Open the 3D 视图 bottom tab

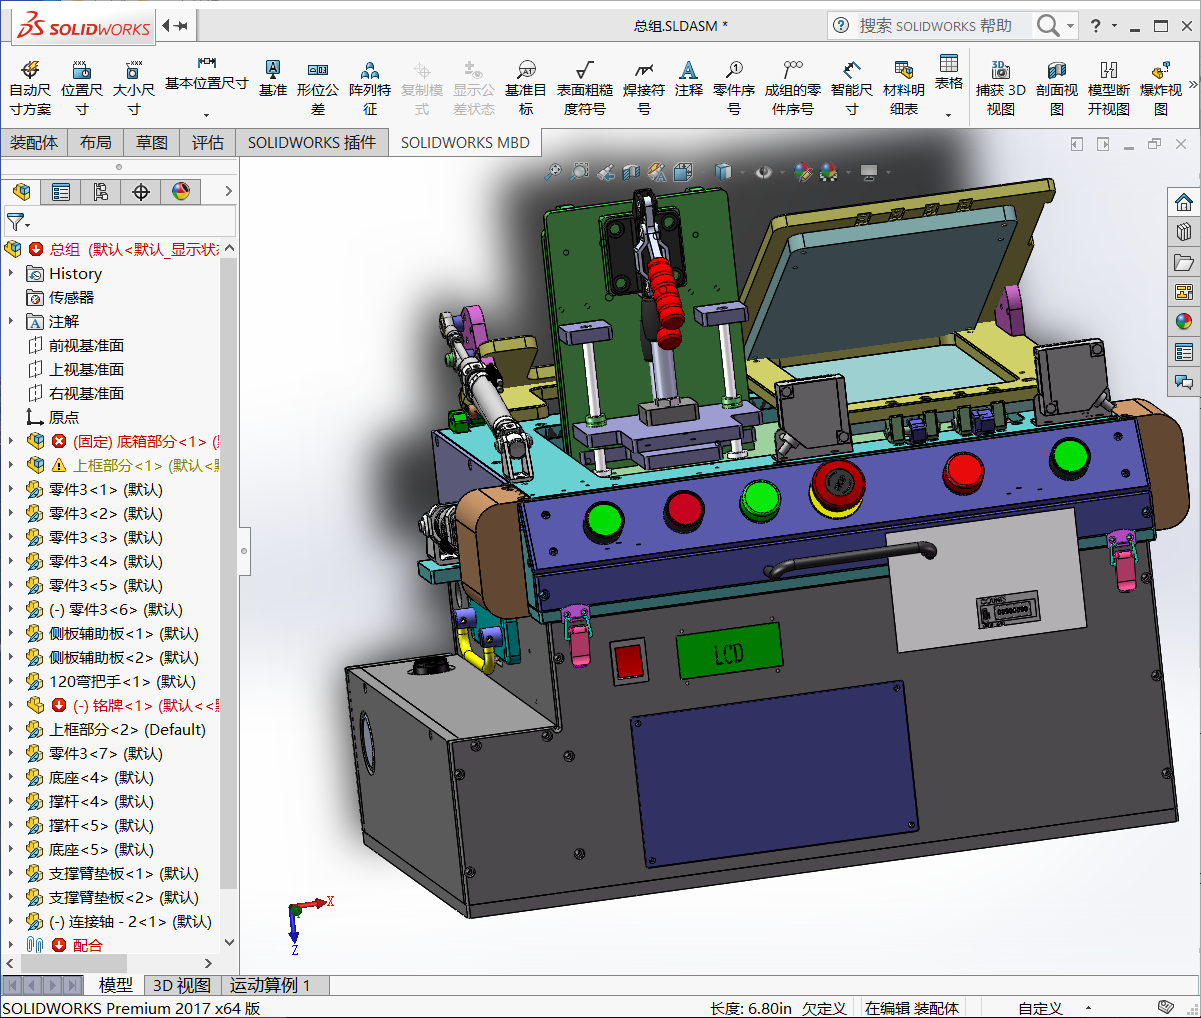(x=181, y=986)
